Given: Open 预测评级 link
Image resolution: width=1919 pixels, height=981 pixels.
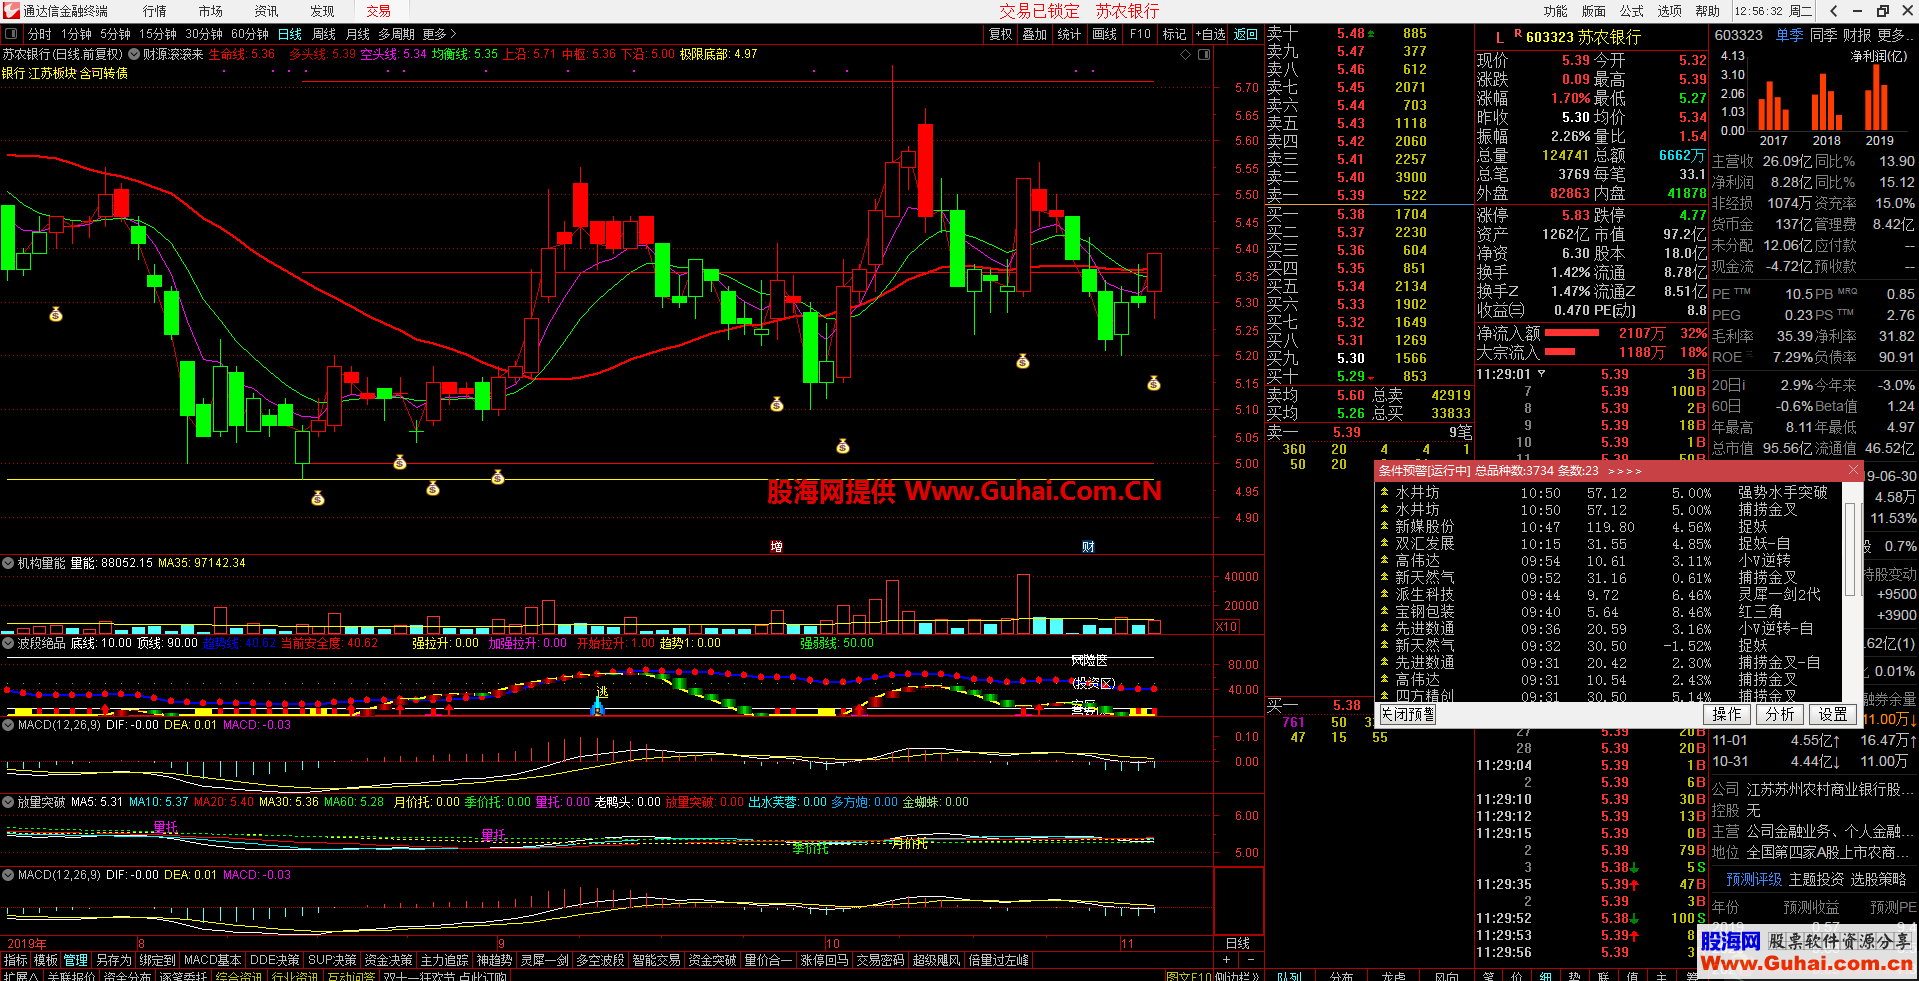Looking at the screenshot, I should tap(1754, 879).
